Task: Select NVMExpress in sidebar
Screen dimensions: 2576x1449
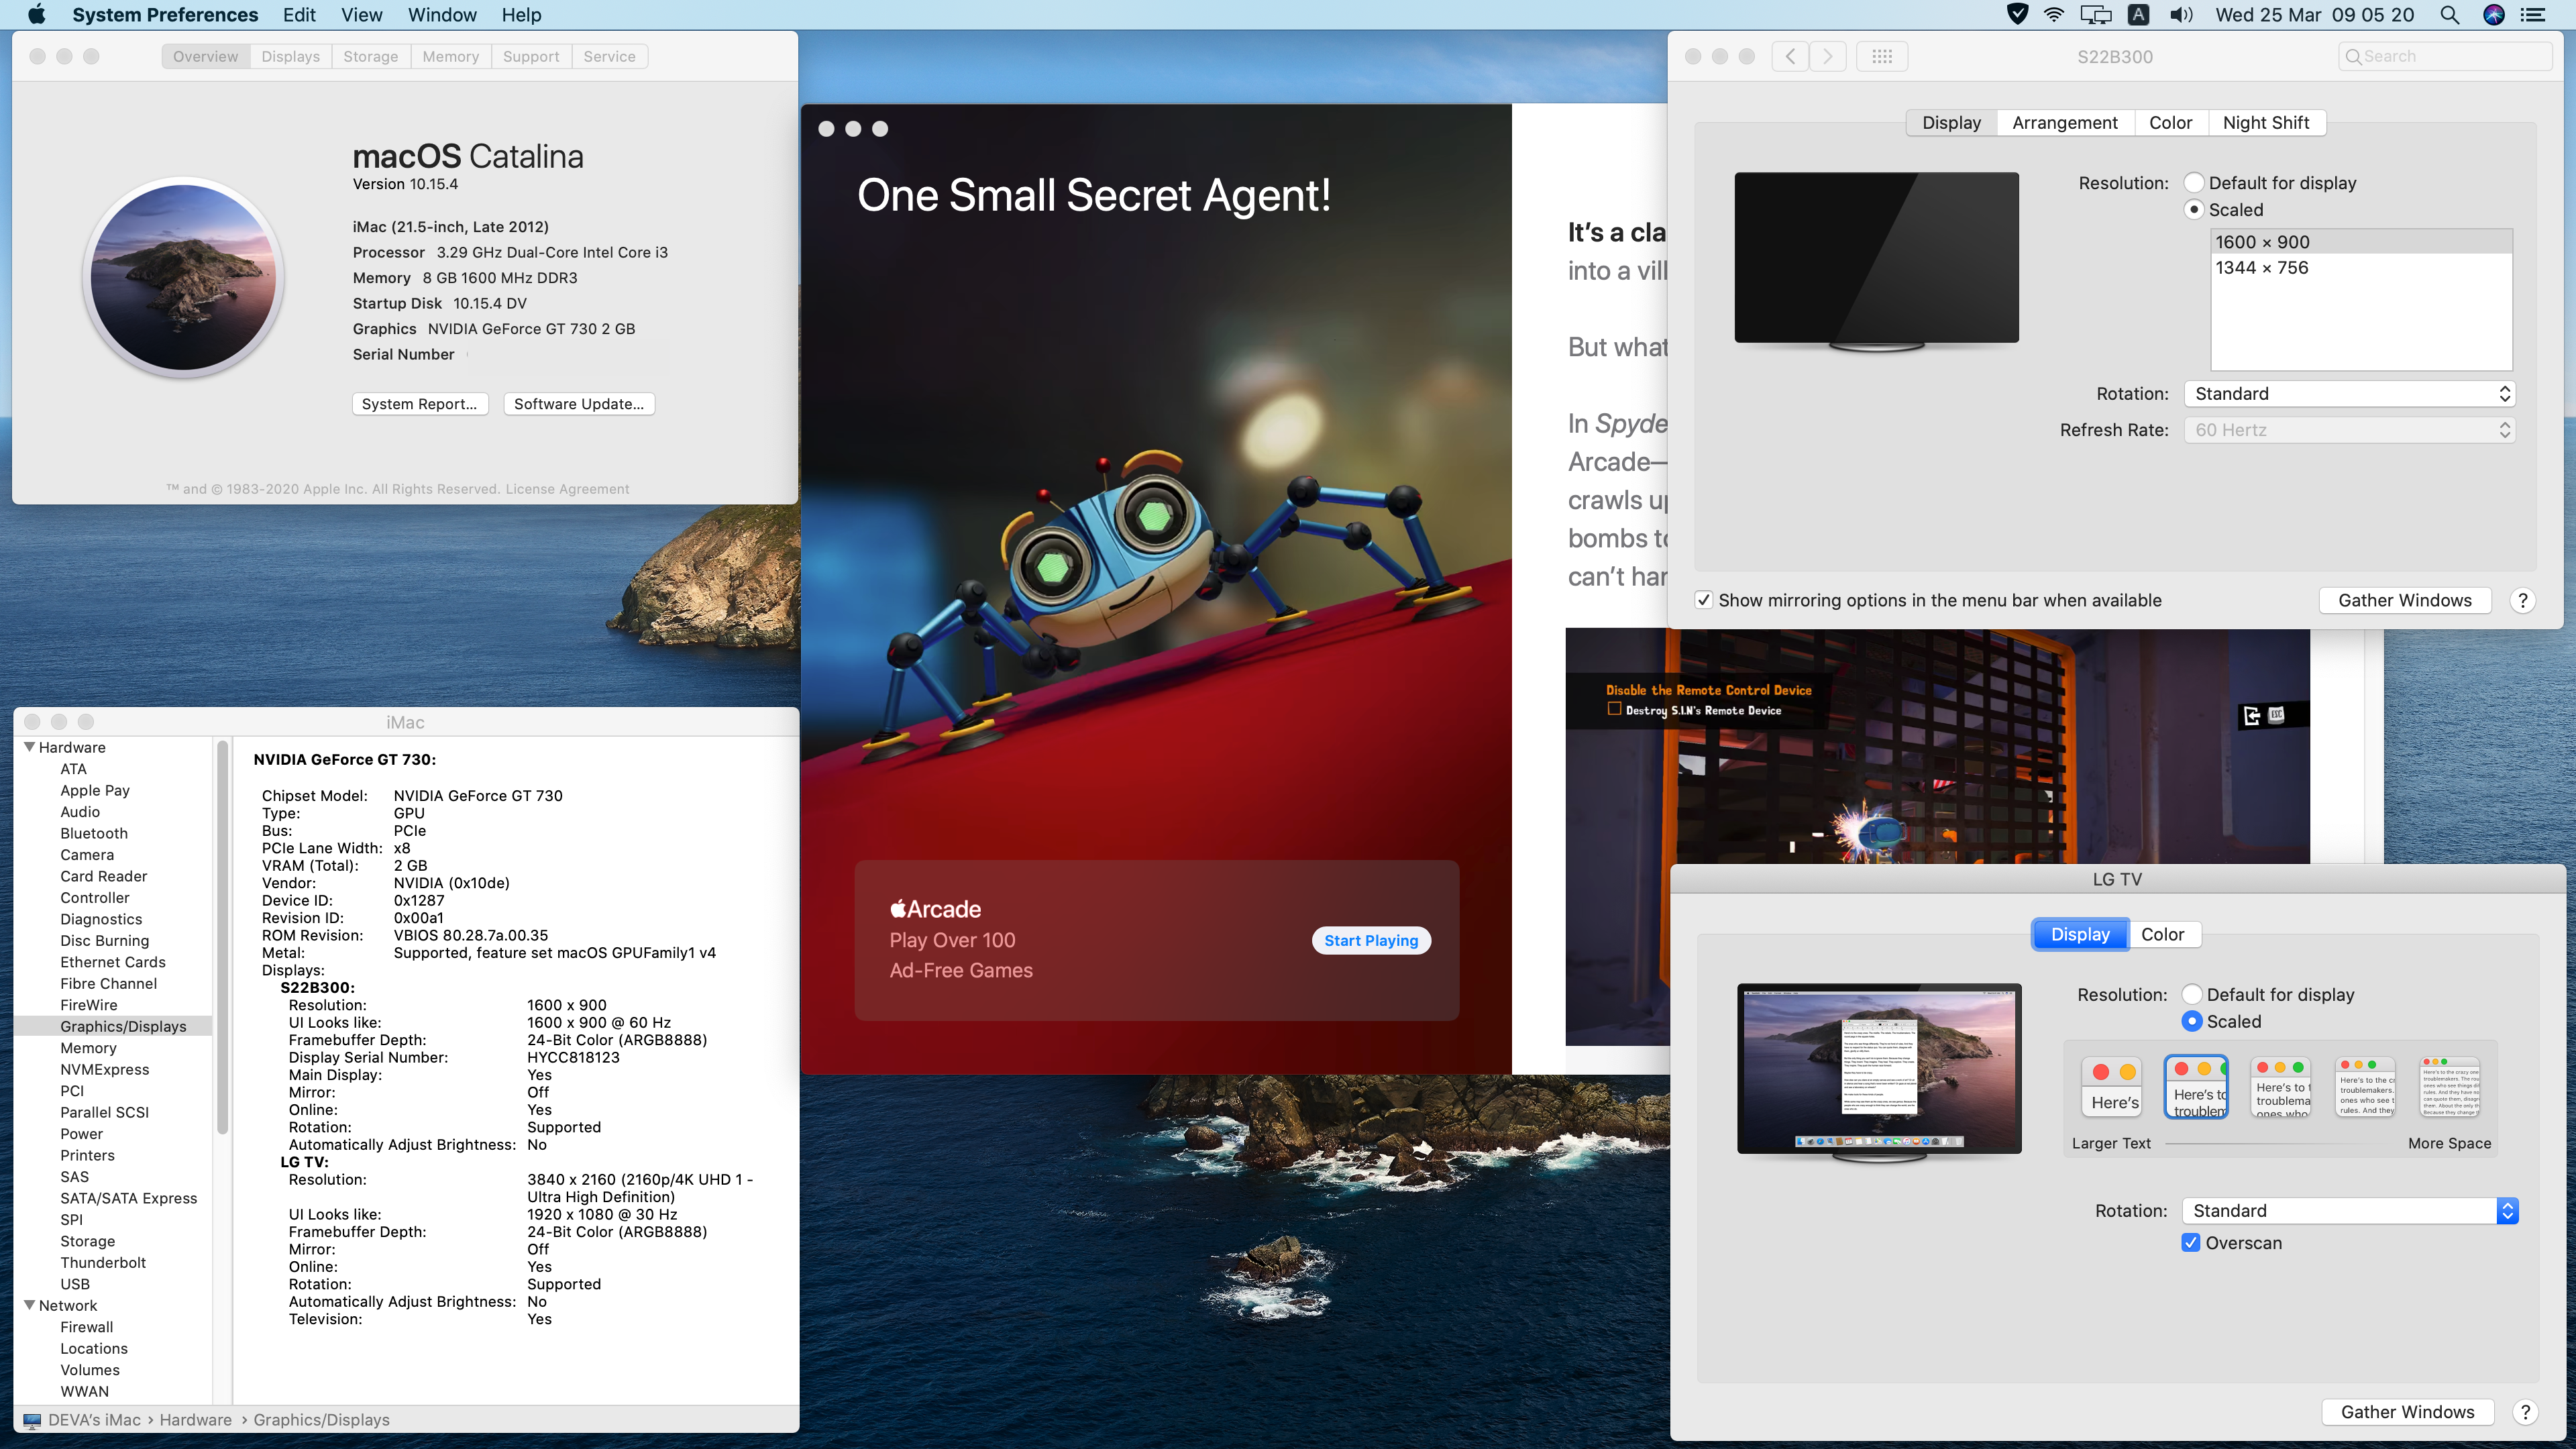Action: tap(104, 1070)
